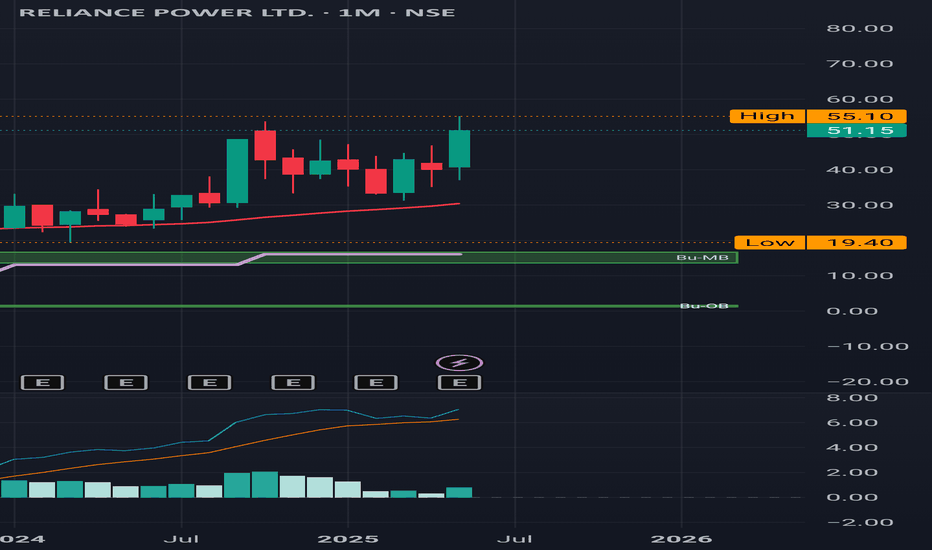Click the −2.00 indicator scale label
The height and width of the screenshot is (550, 932).
pyautogui.click(x=859, y=523)
